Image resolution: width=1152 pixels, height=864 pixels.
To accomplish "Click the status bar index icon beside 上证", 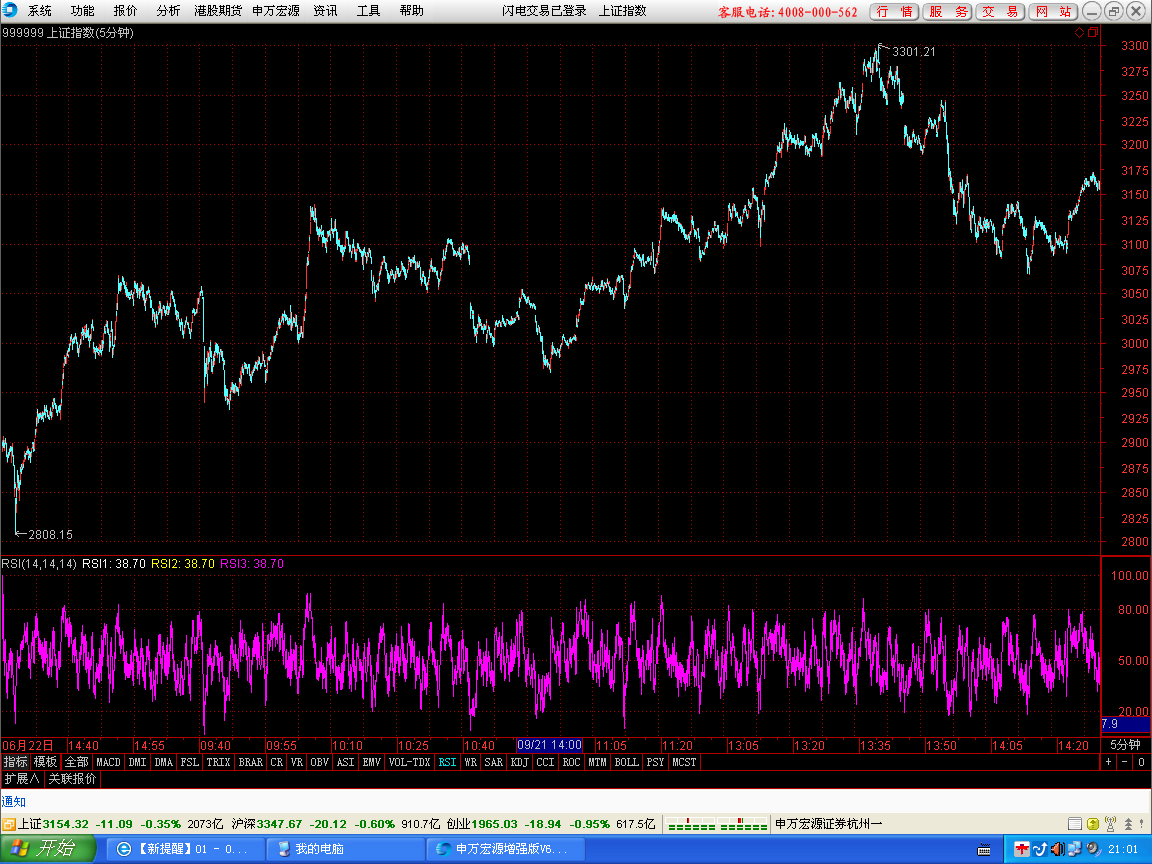I will click(x=9, y=824).
